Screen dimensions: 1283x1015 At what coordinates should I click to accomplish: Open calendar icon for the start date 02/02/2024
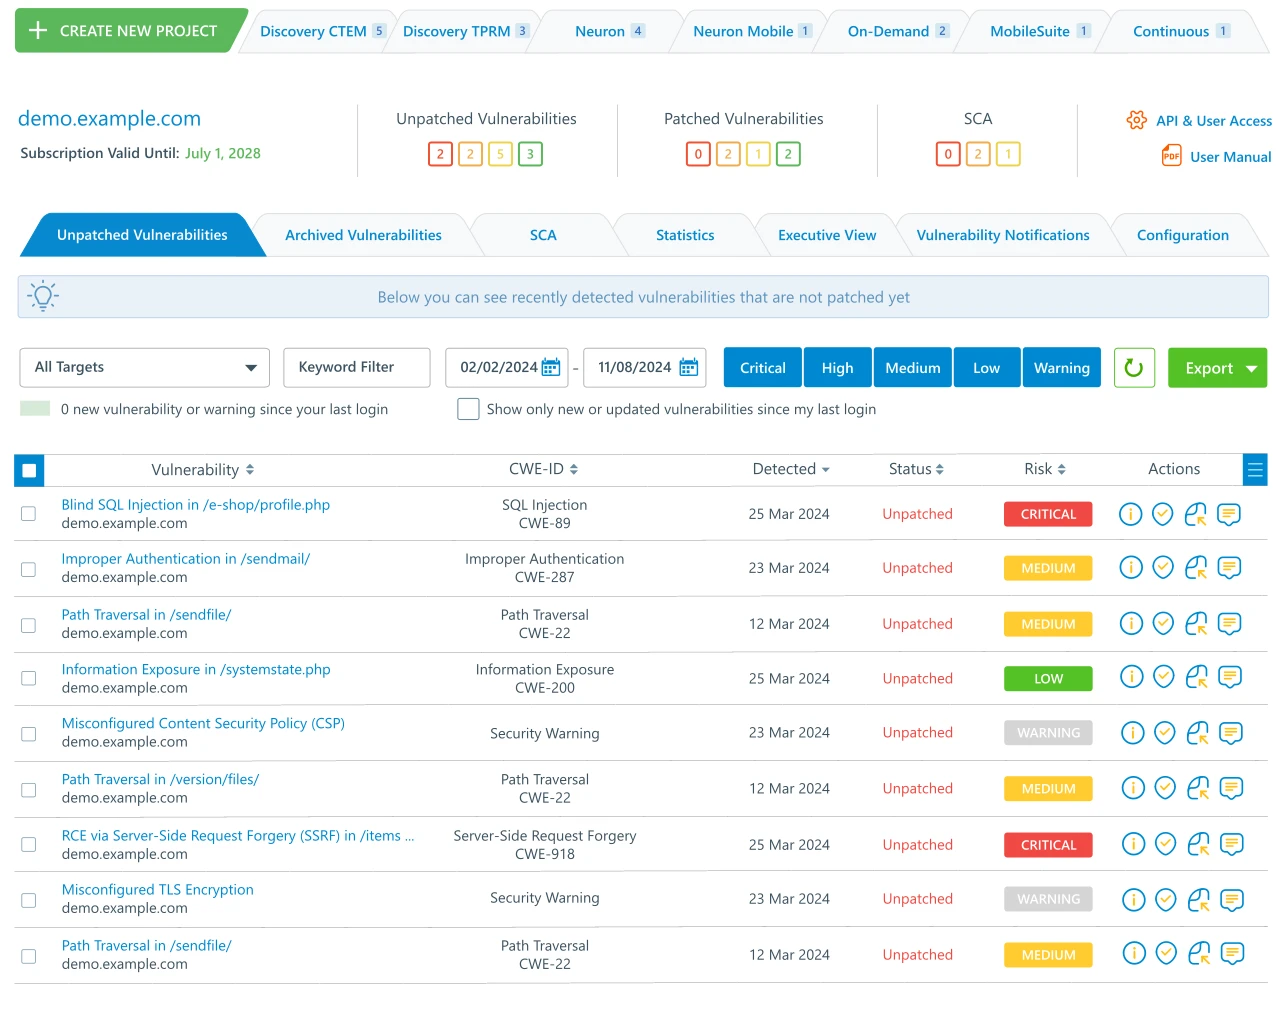click(x=551, y=368)
